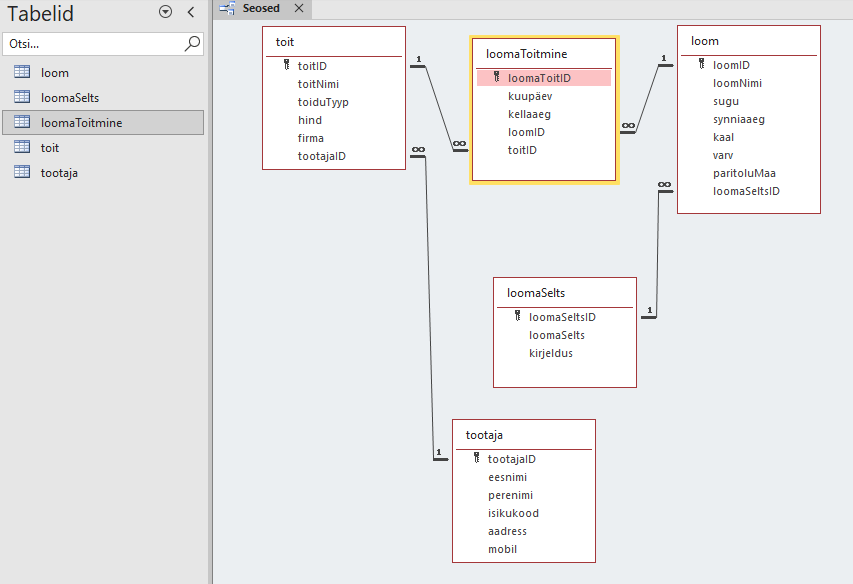853x584 pixels.
Task: Select eesnimi field in tootaja table
Action: [x=508, y=477]
